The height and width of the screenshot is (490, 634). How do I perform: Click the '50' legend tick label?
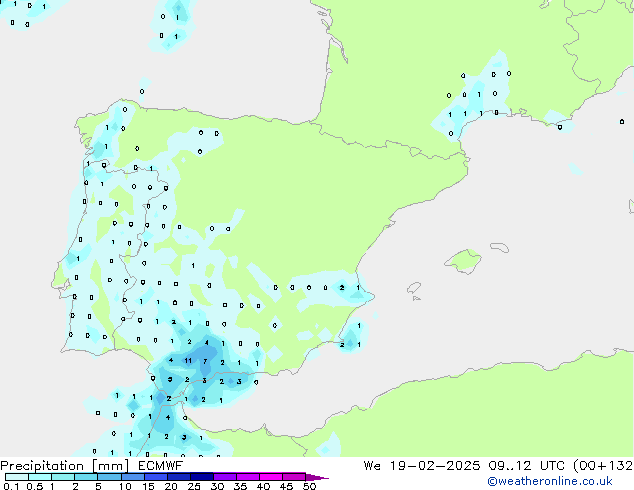coord(309,486)
